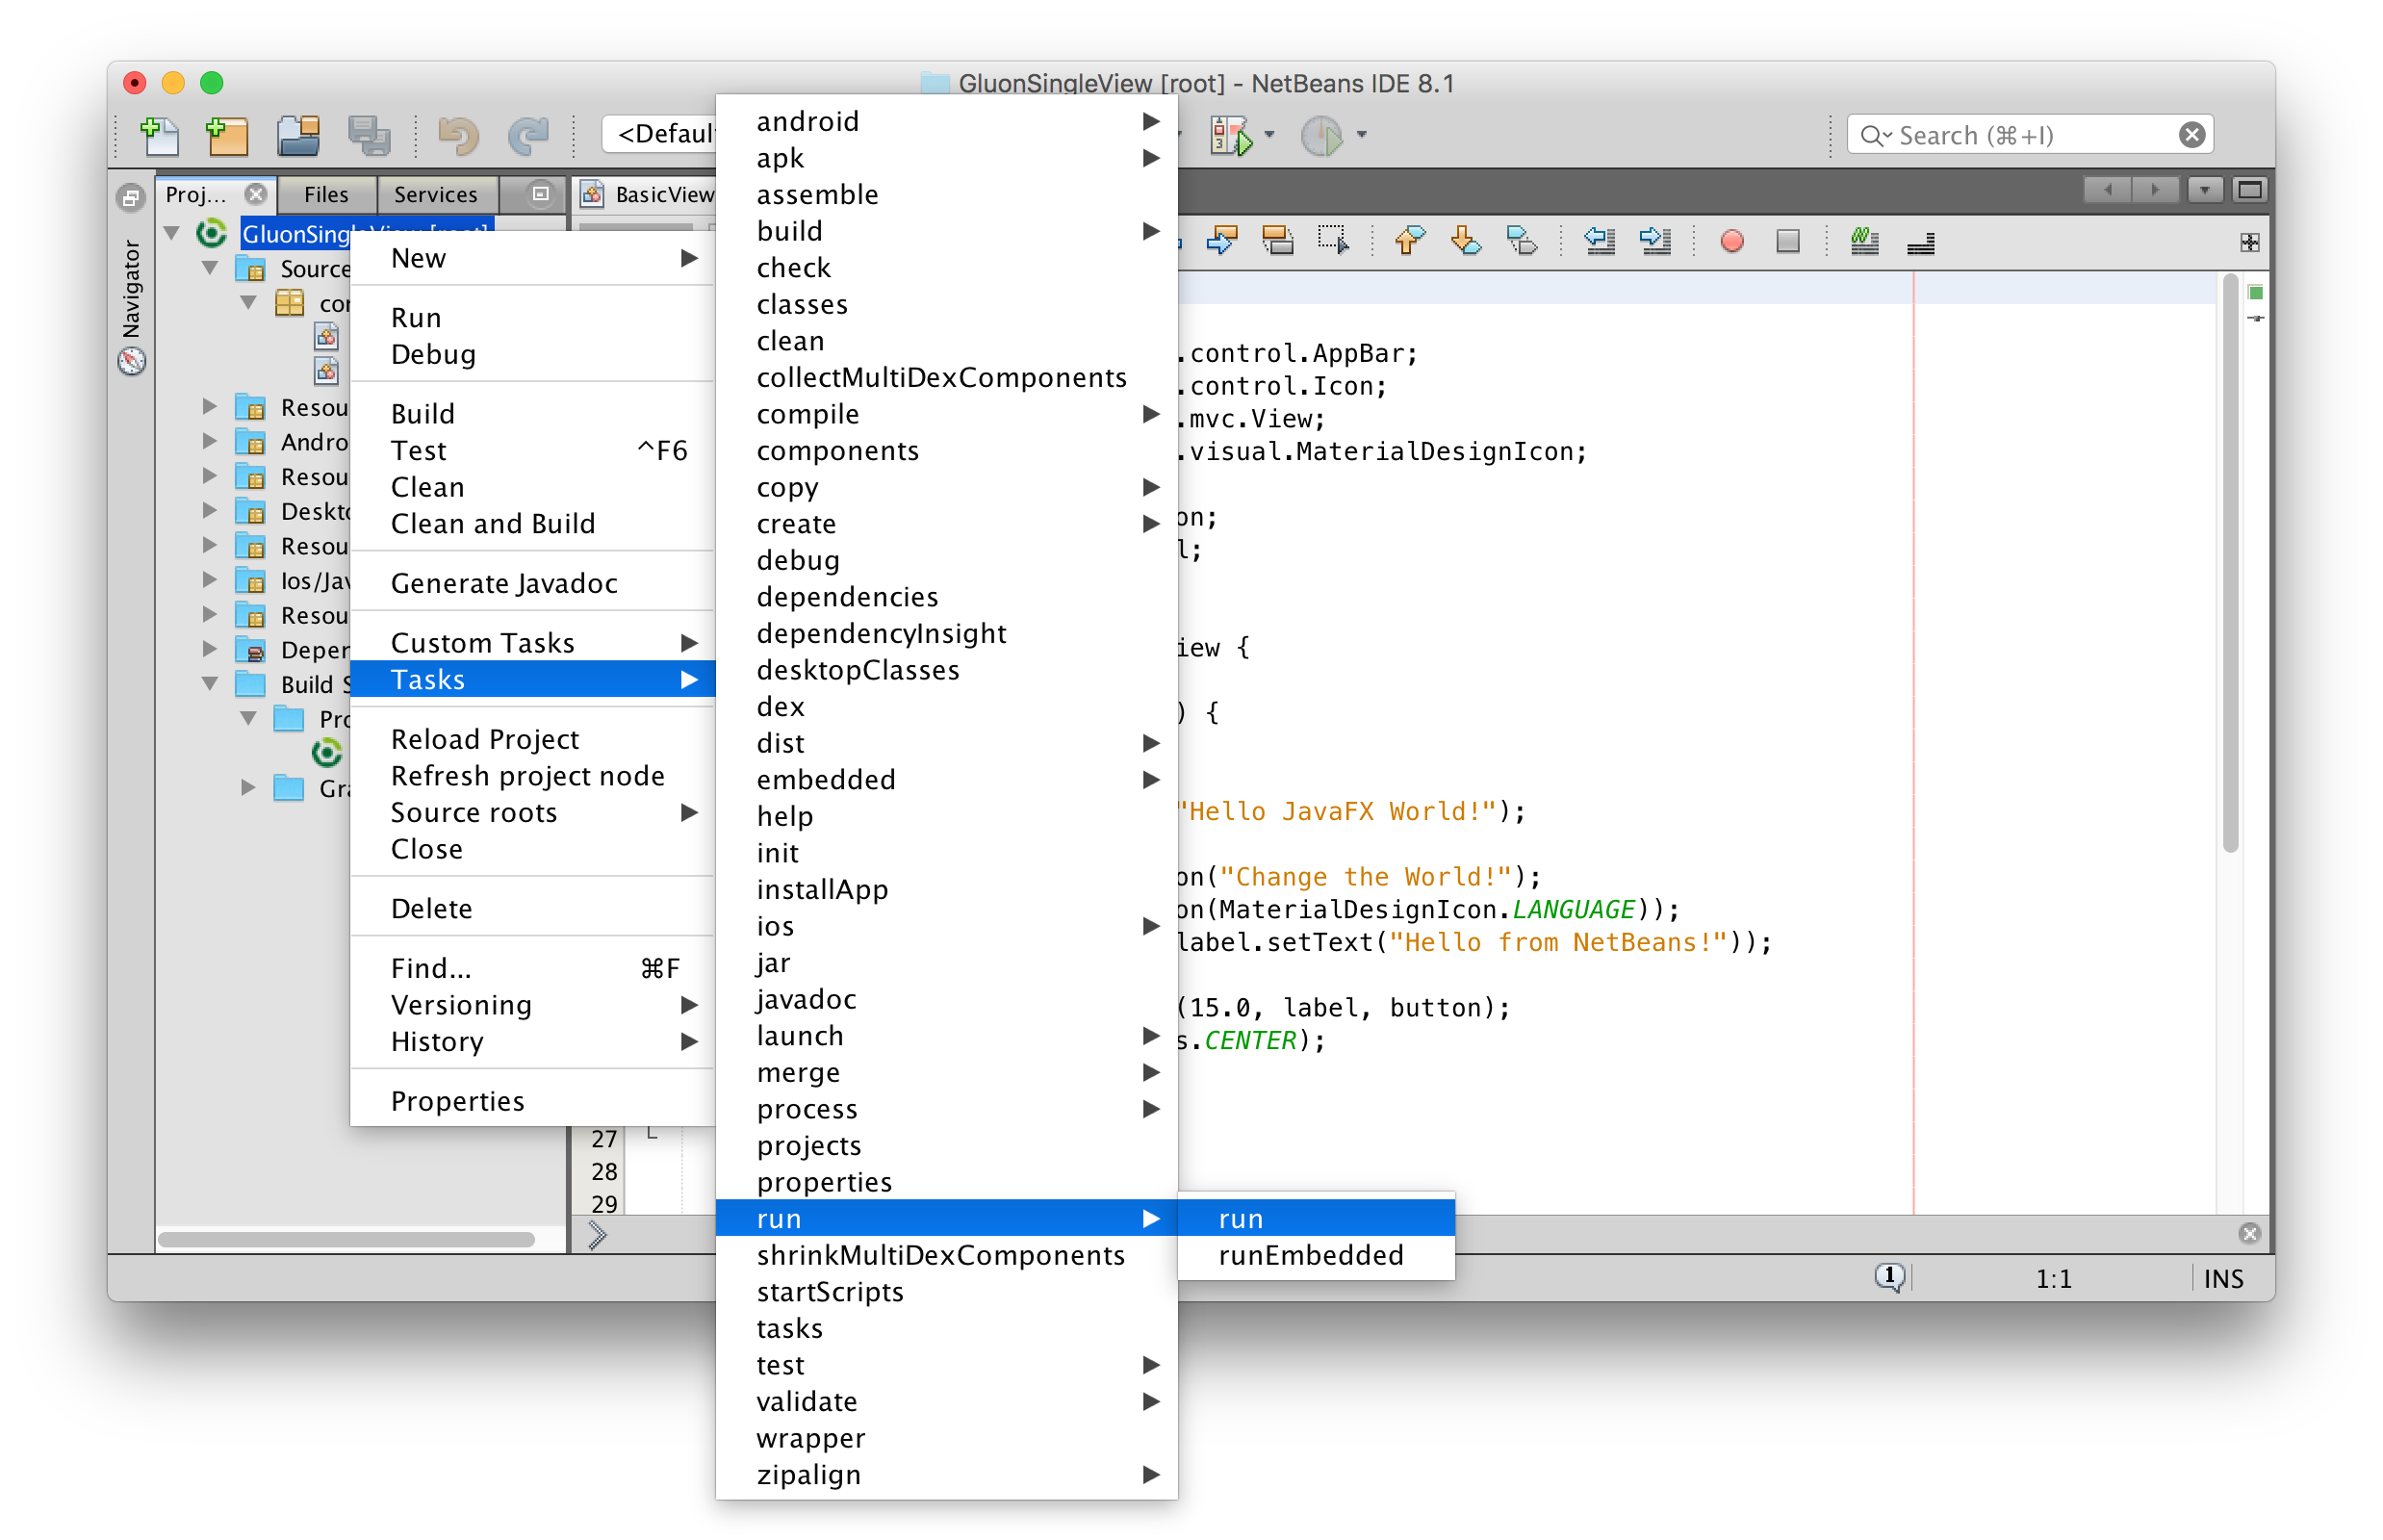Collapse the Source Packages tree node
Screen dimensions: 2383x1540
click(x=210, y=268)
